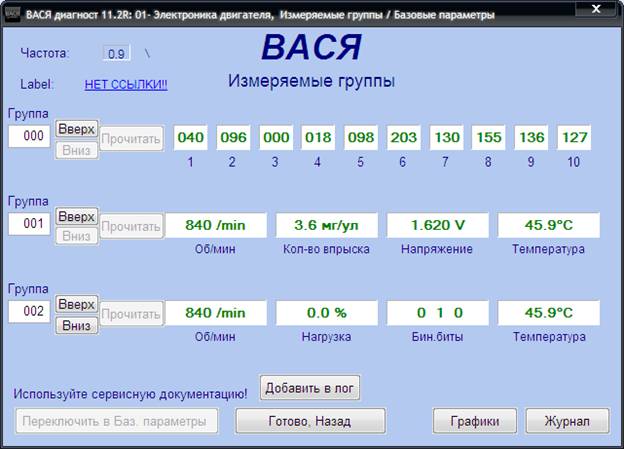The height and width of the screenshot is (449, 624).
Task: Click the 45.9°C temperature in group 002
Action: pos(549,313)
